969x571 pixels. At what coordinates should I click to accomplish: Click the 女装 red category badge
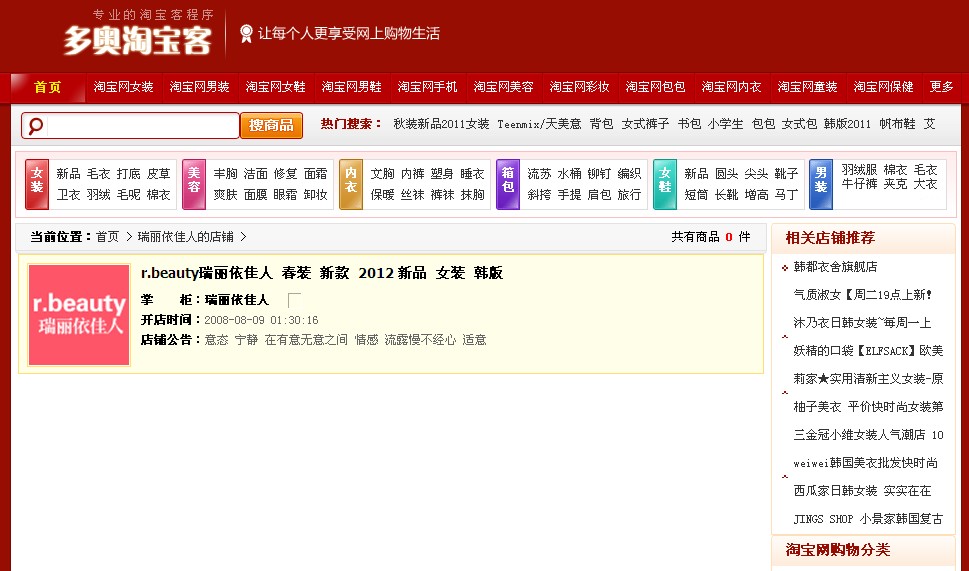(37, 184)
